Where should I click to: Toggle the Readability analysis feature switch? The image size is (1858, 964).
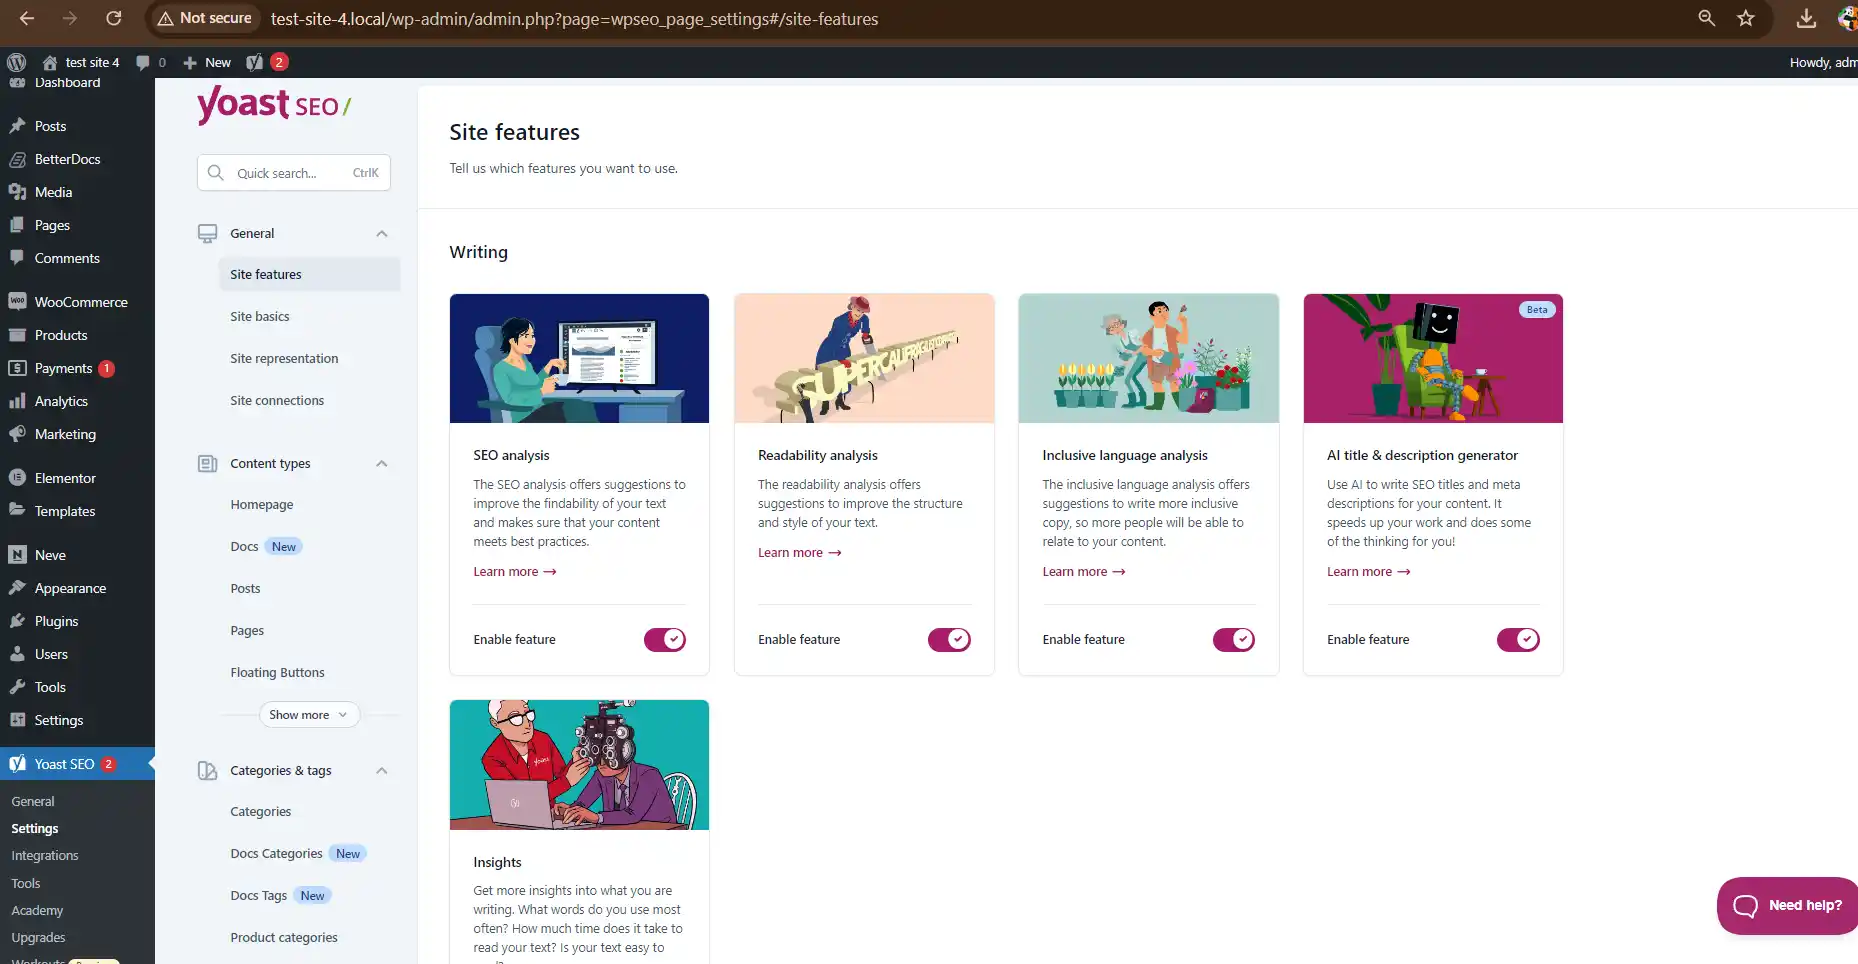(x=949, y=639)
